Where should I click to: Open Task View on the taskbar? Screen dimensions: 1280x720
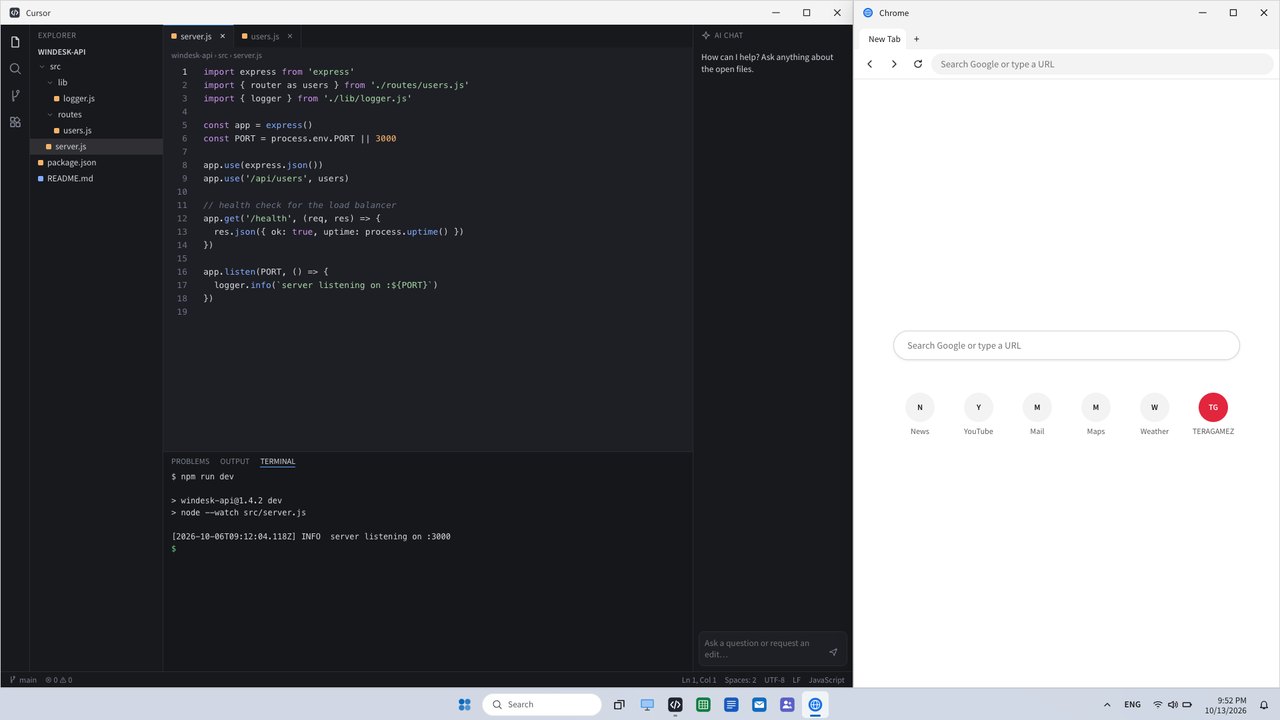point(619,705)
